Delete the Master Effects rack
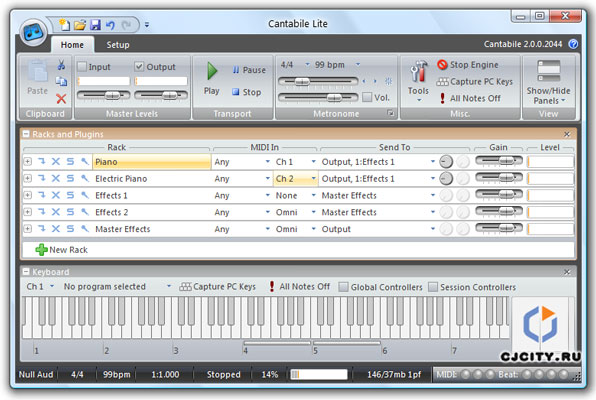The height and width of the screenshot is (400, 596). coord(56,229)
